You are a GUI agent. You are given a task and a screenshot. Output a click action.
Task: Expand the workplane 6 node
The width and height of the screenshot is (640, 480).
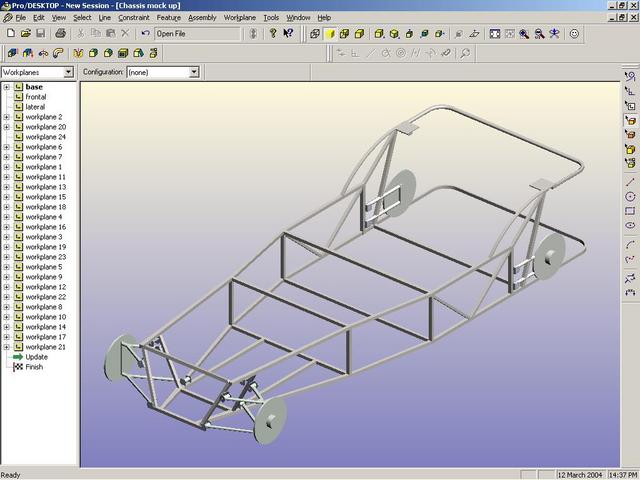point(7,147)
